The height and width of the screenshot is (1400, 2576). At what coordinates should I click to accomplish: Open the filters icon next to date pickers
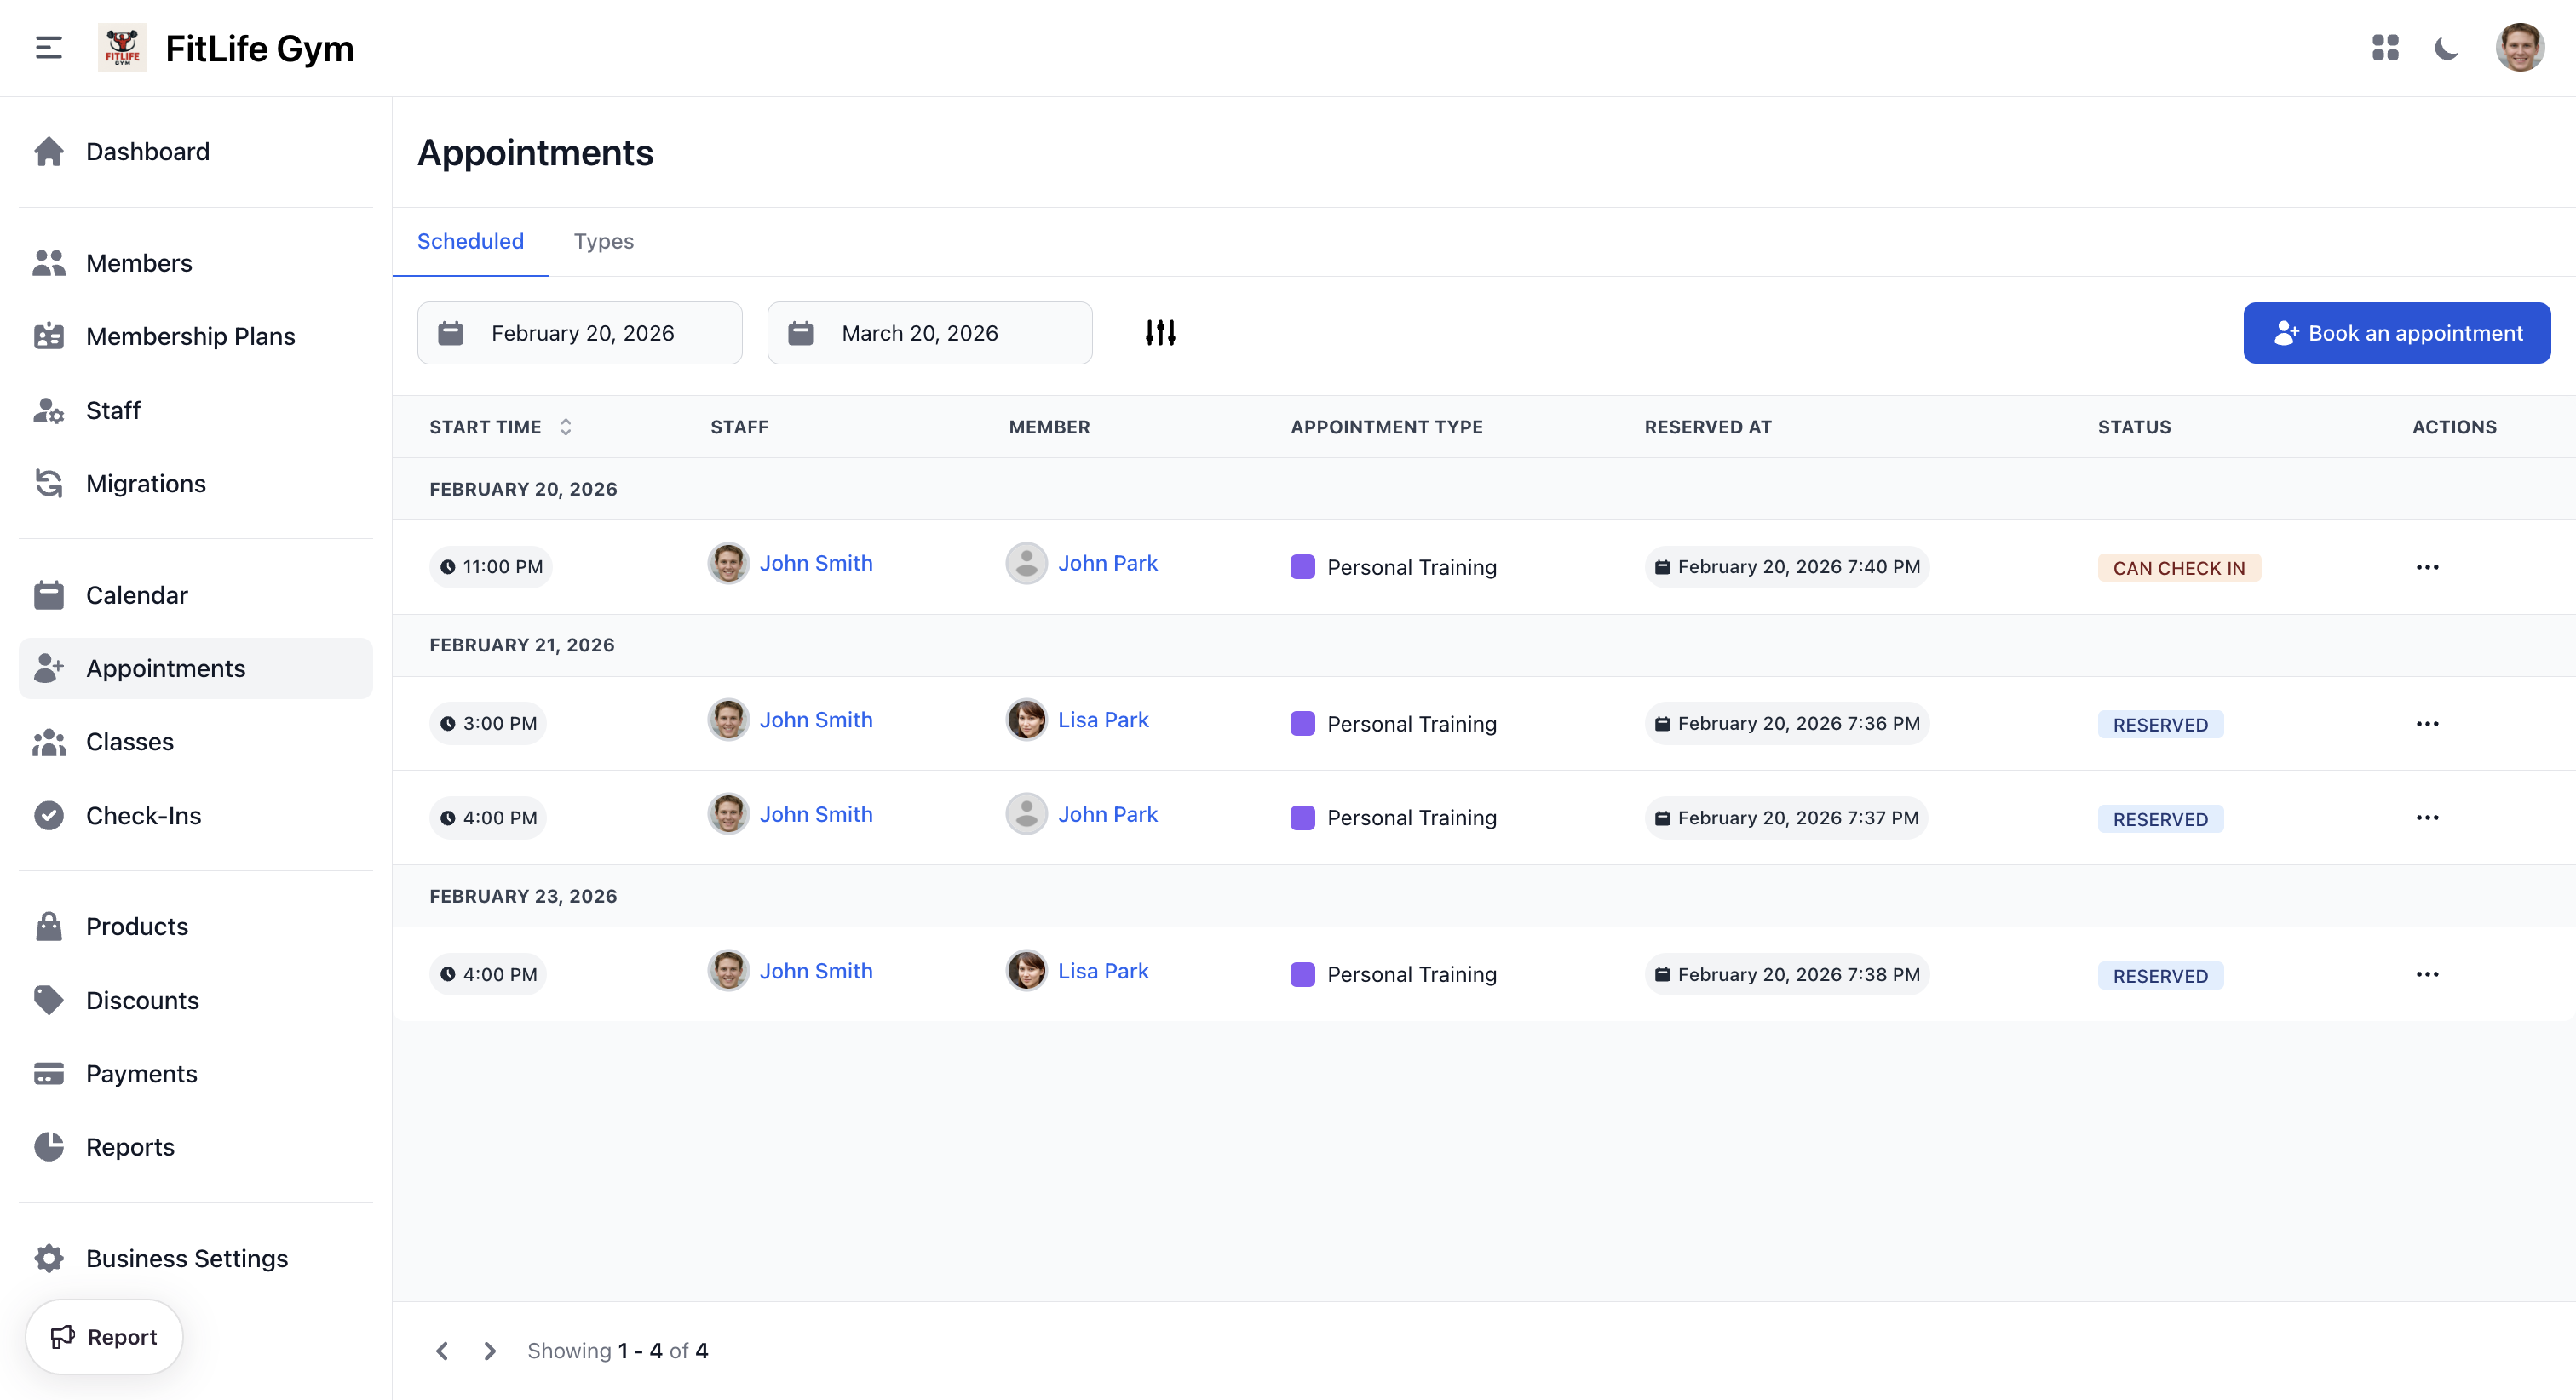point(1161,332)
